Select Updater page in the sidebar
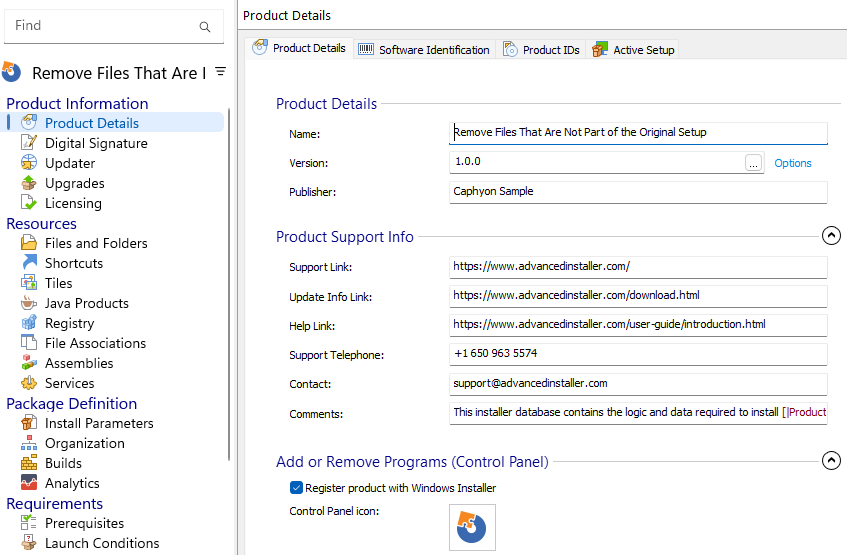 click(x=70, y=163)
